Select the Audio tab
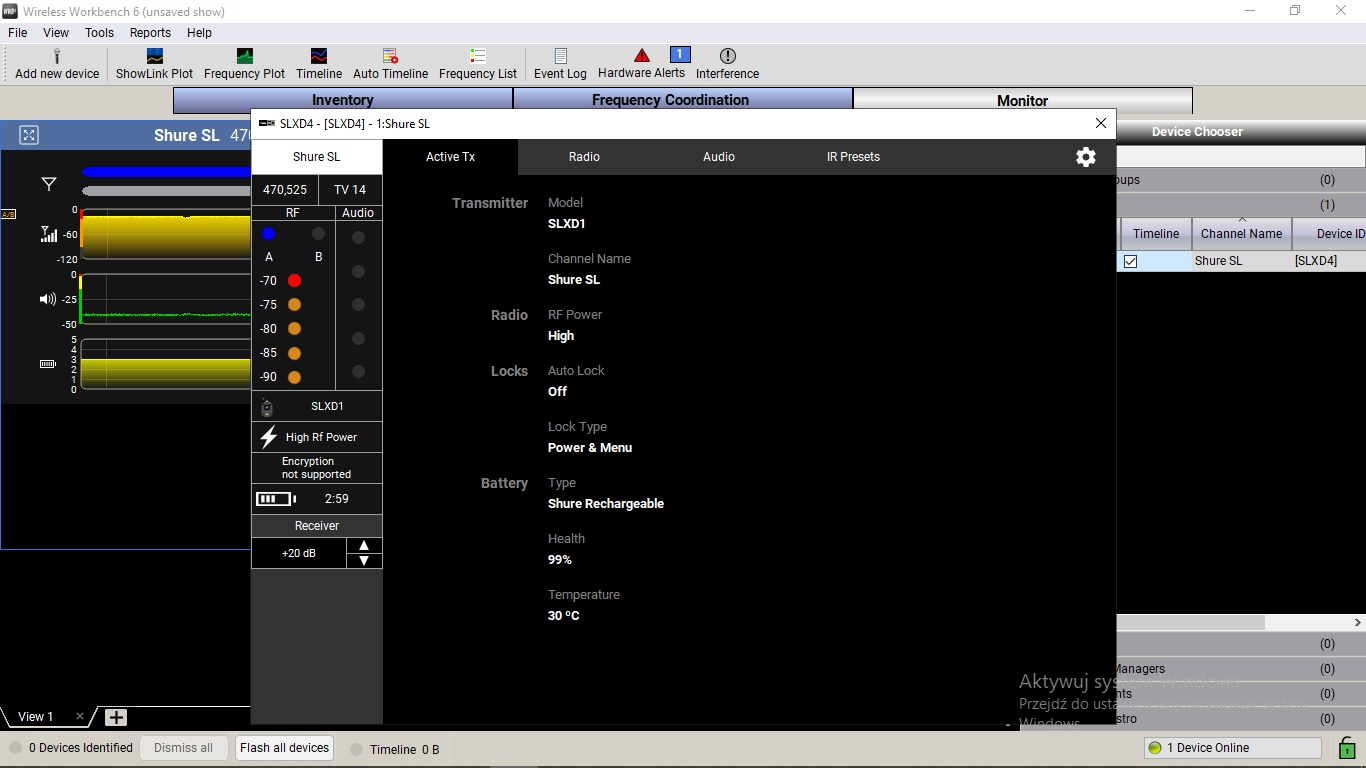1366x768 pixels. tap(718, 157)
